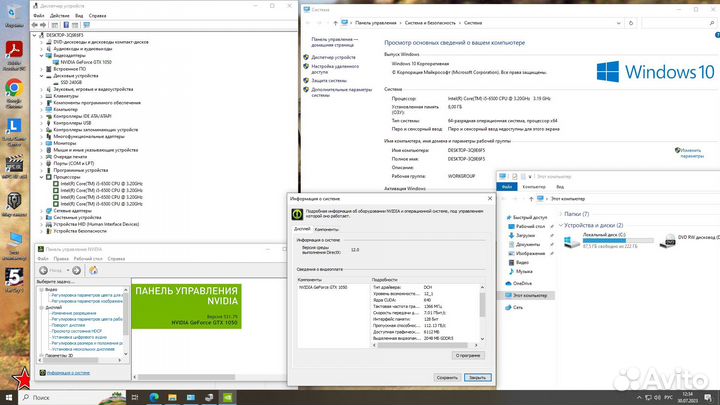Select Изменение разрешения in NVIDIA task tree

pos(74,313)
